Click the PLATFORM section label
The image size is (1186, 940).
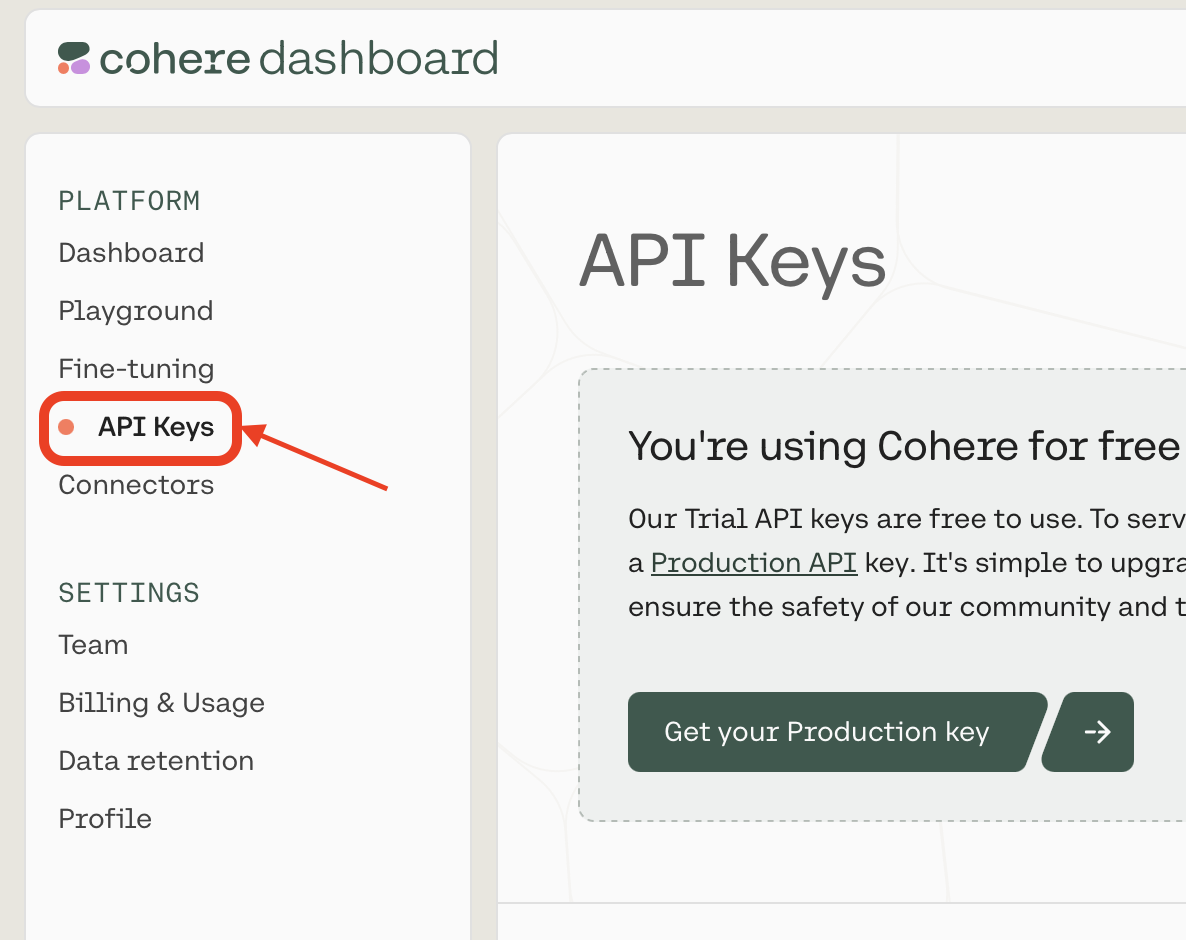129,201
